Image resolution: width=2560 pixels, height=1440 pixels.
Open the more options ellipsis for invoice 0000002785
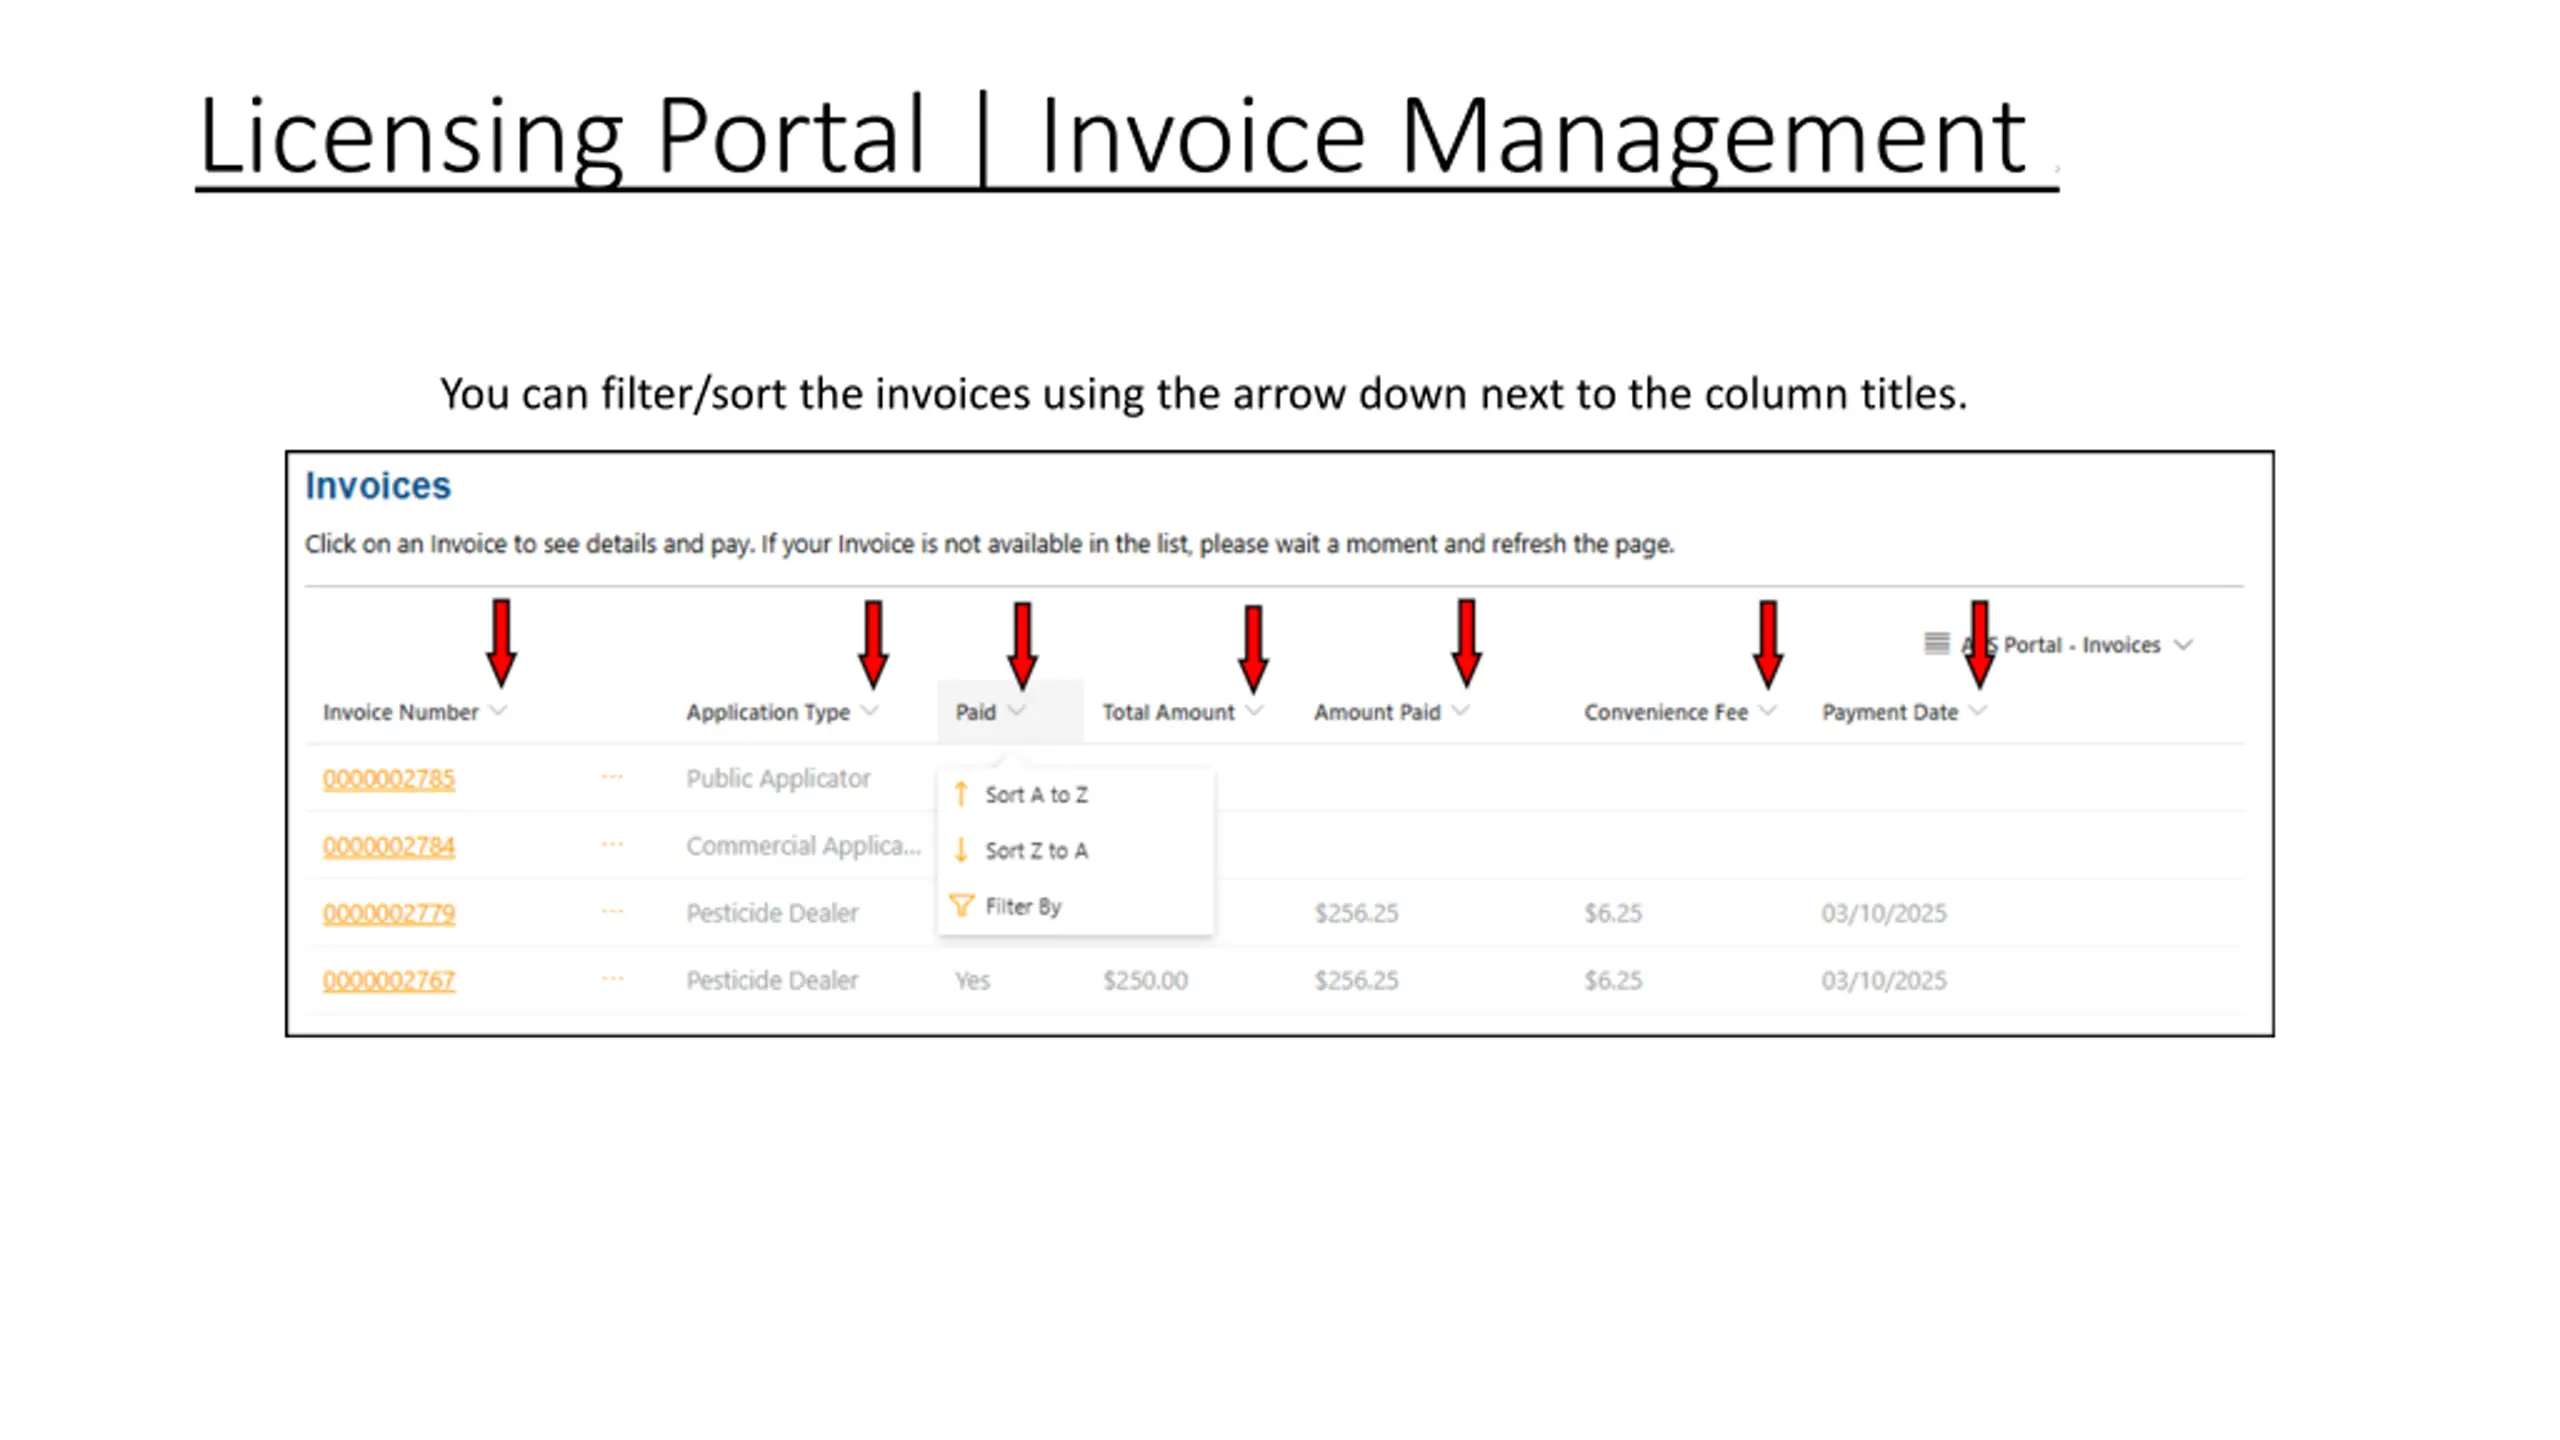tap(612, 777)
